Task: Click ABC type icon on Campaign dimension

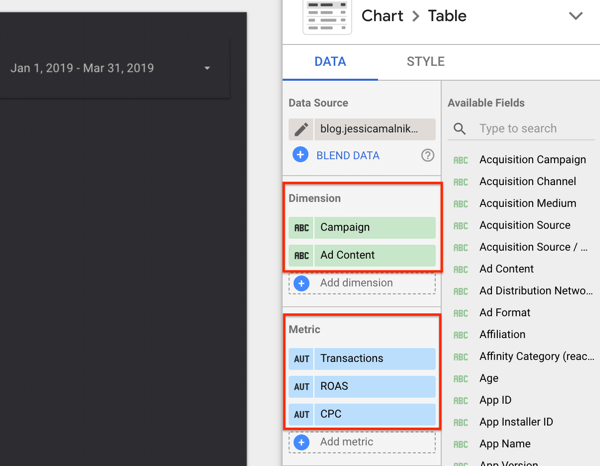Action: (301, 228)
